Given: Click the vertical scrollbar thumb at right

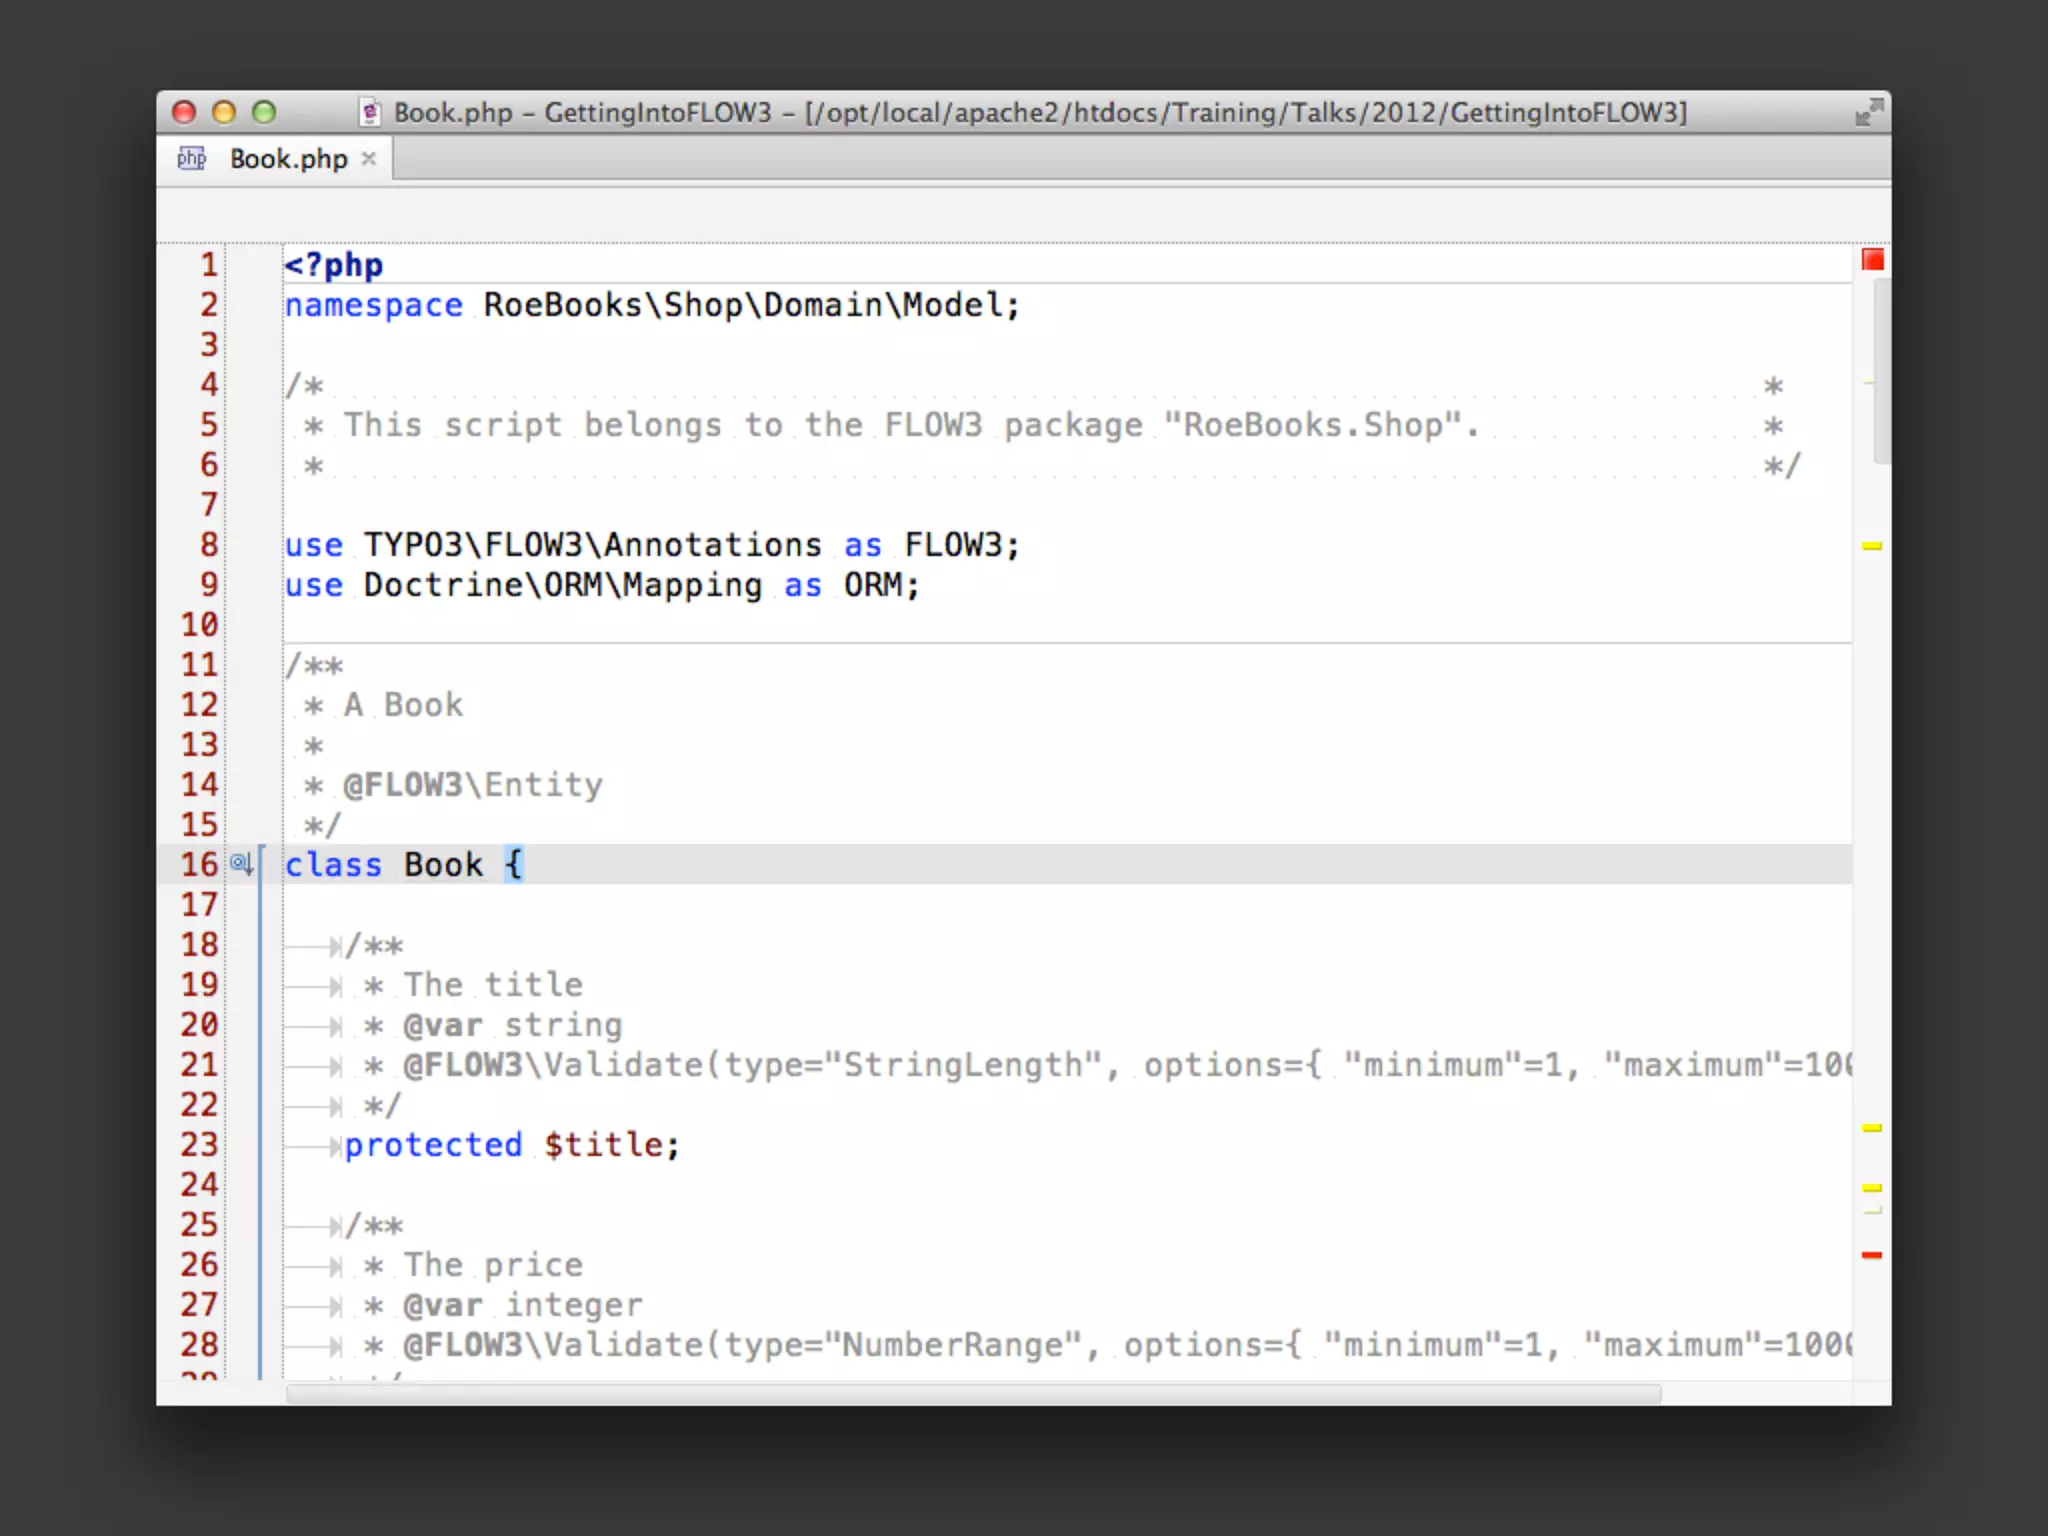Looking at the screenshot, I should tap(1881, 370).
